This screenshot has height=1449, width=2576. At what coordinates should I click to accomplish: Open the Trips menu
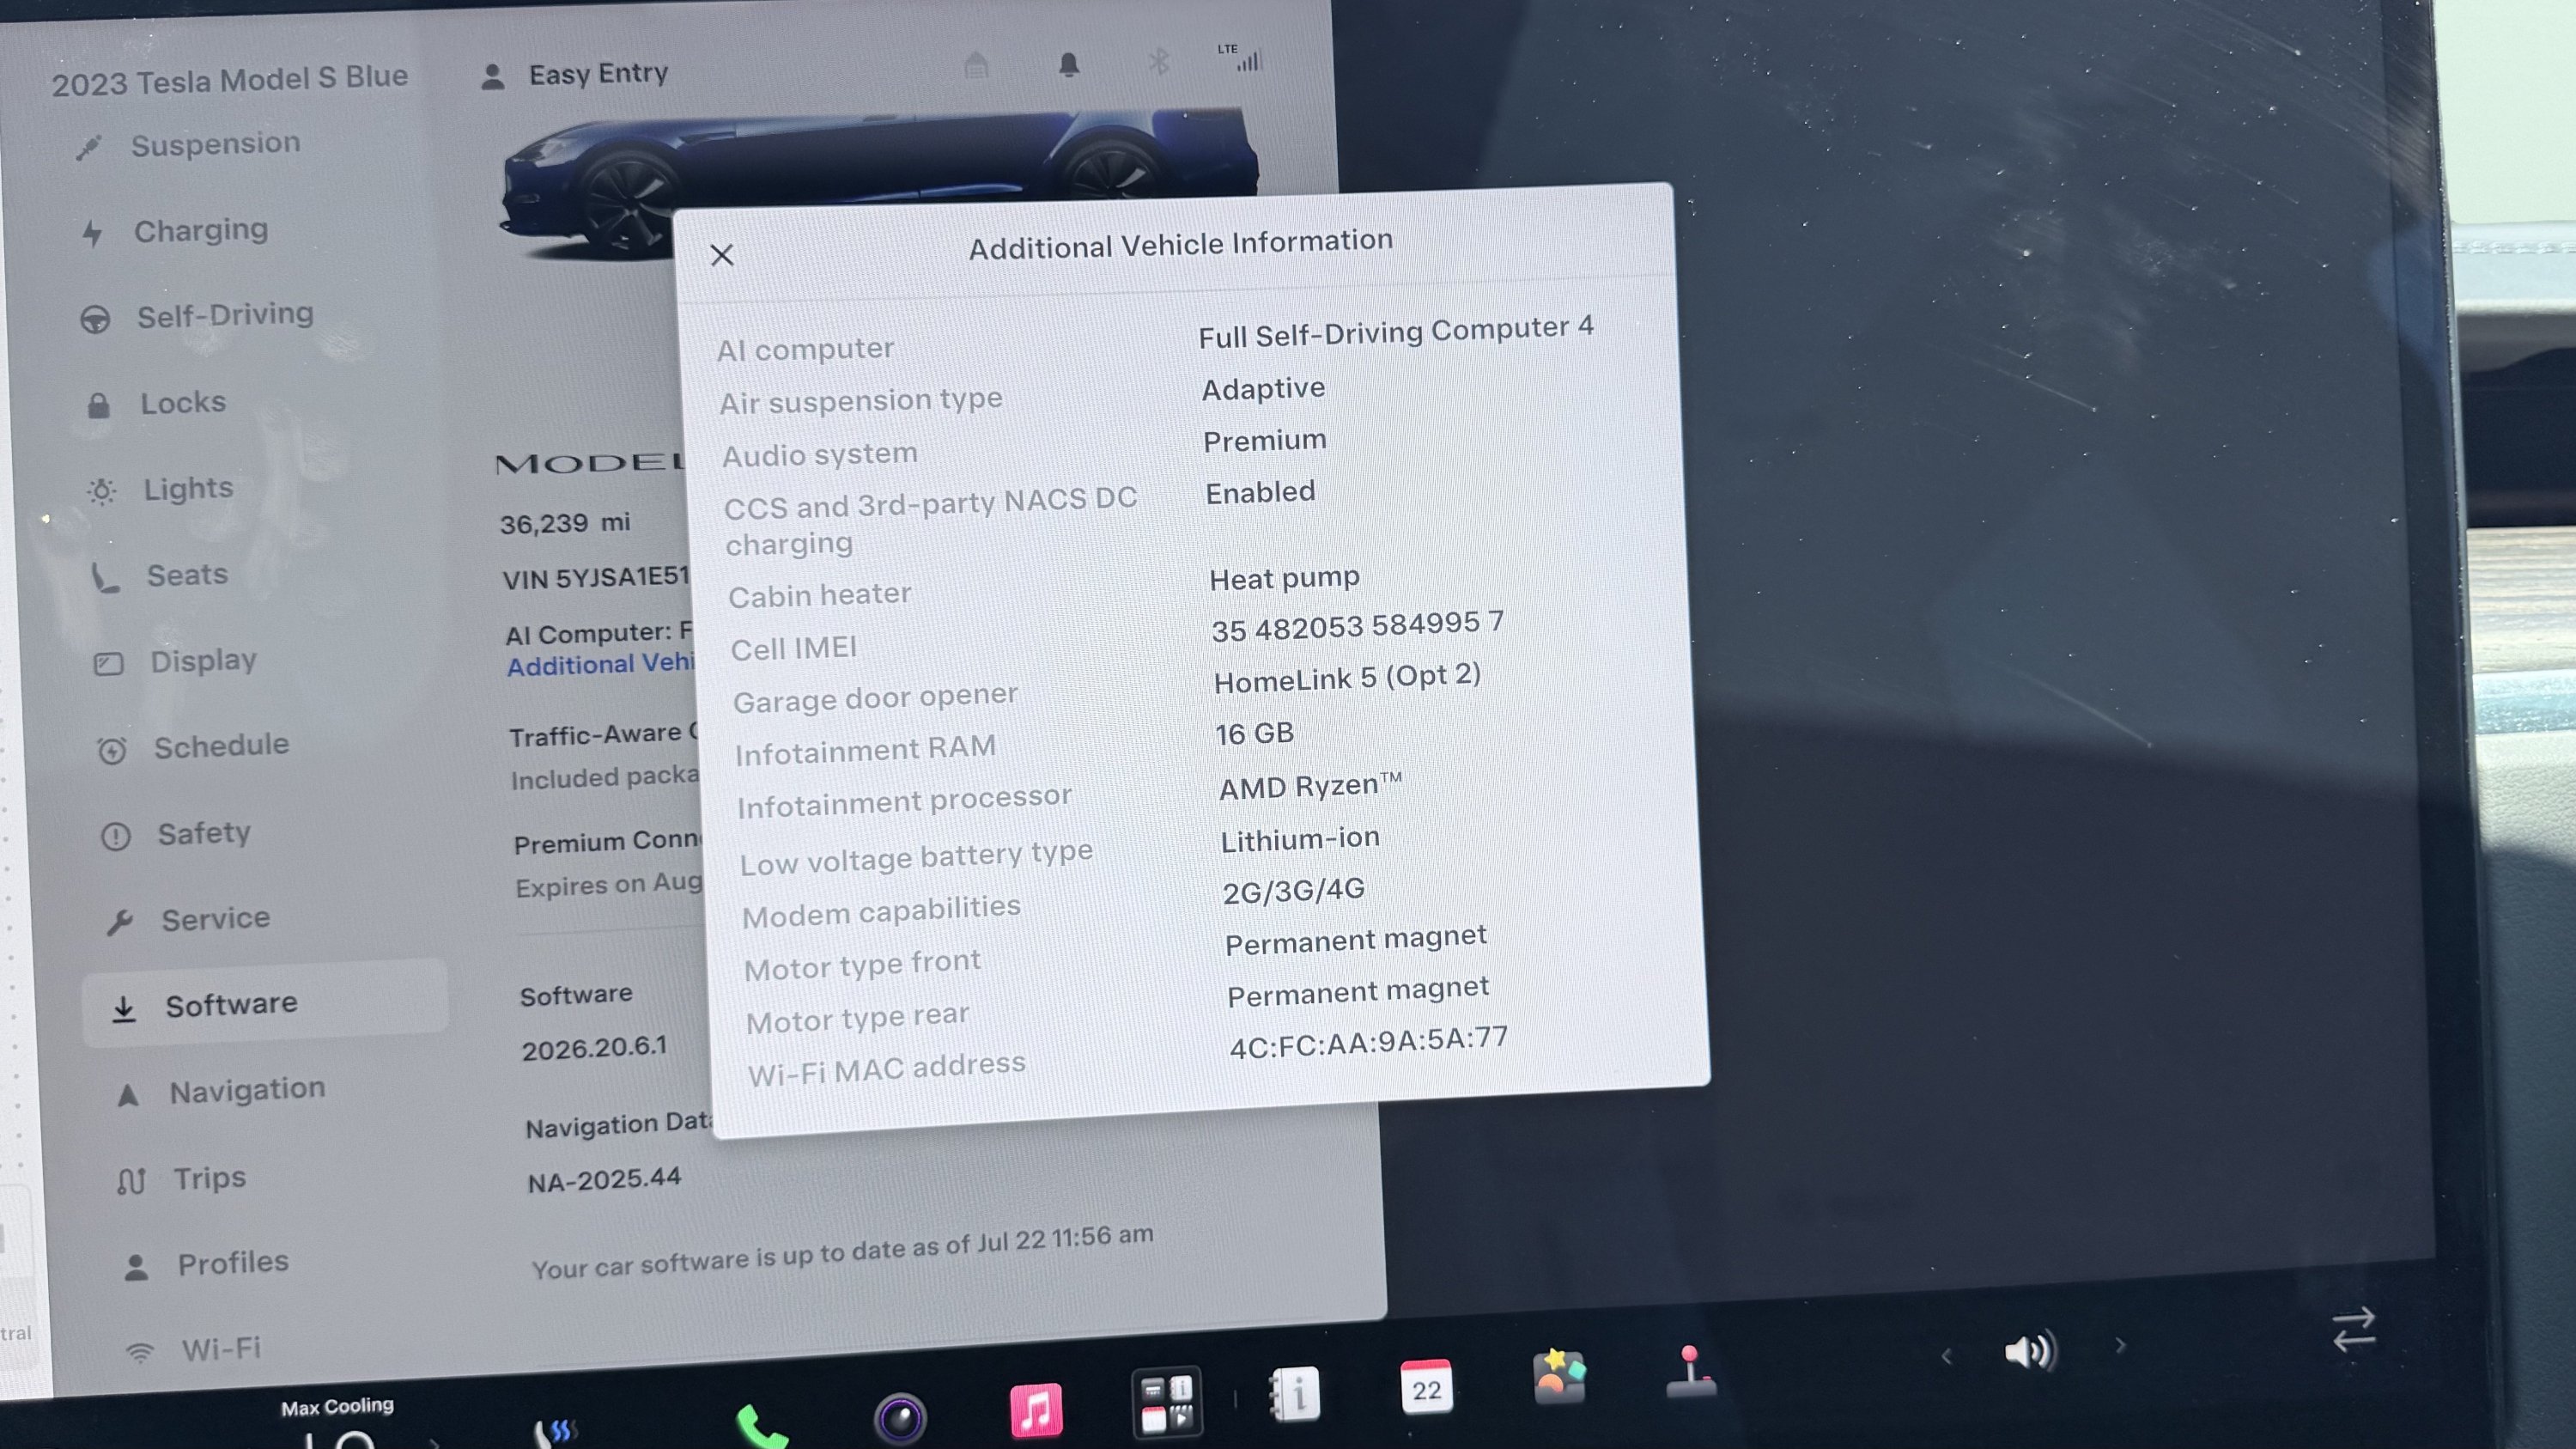tap(181, 1179)
